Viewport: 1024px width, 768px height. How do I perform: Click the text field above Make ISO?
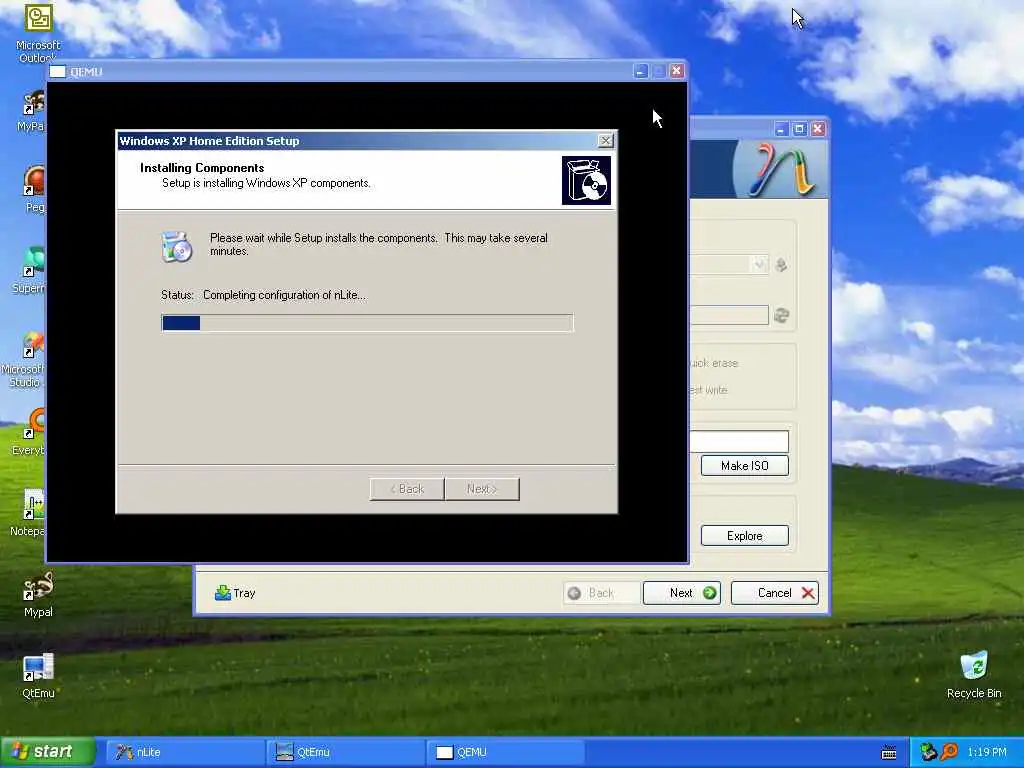[739, 441]
